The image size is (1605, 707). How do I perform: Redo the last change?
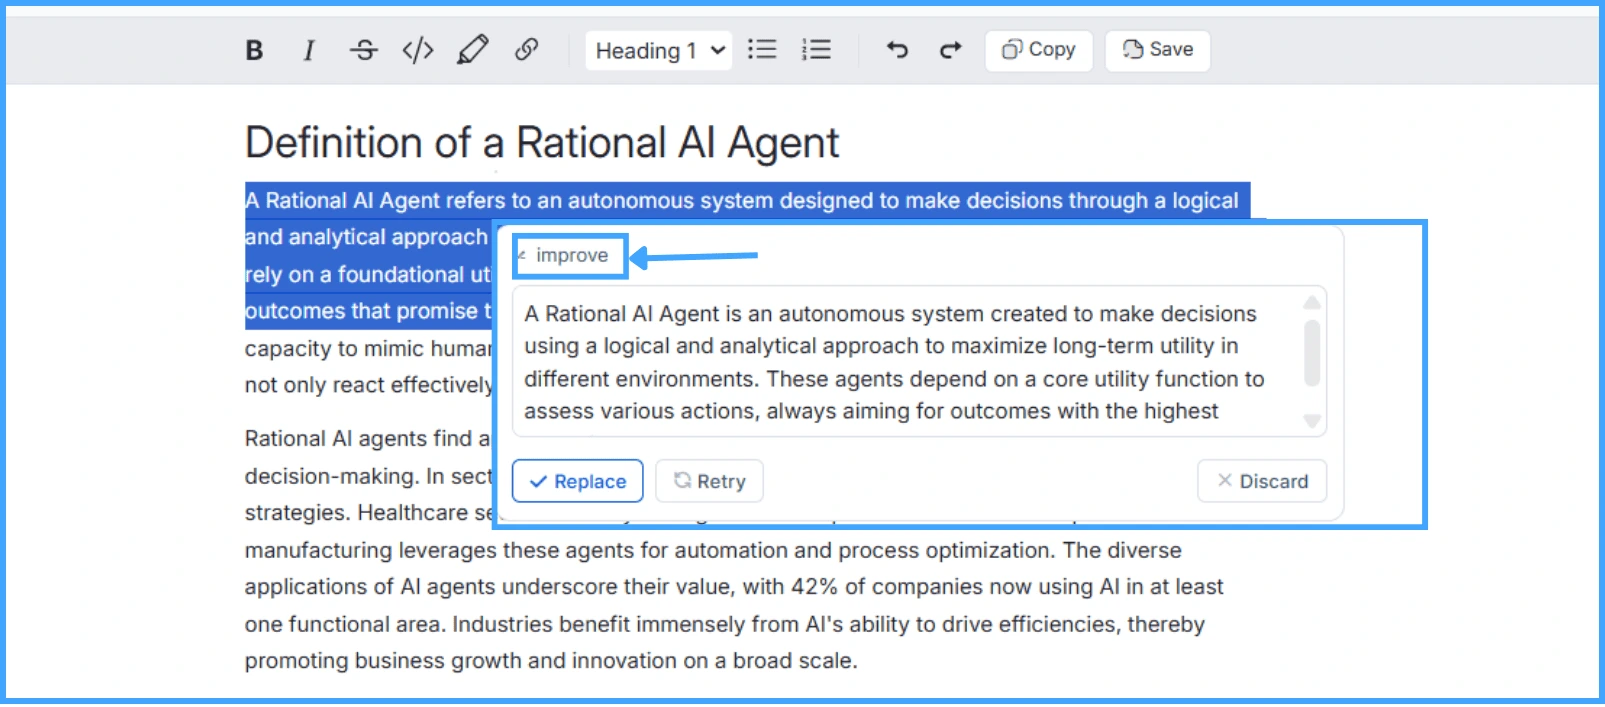pyautogui.click(x=950, y=50)
